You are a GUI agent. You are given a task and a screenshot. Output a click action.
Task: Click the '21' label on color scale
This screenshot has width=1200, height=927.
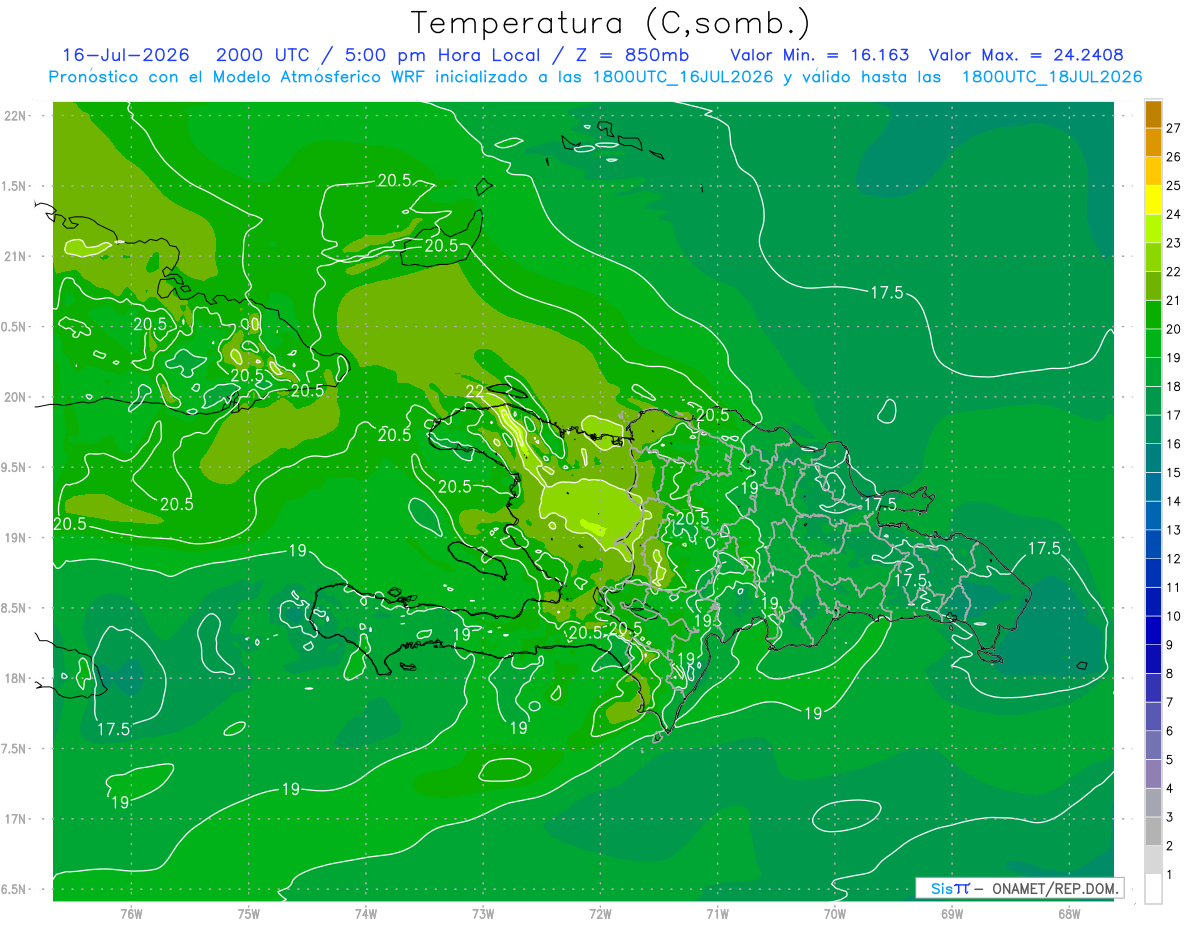1174,300
